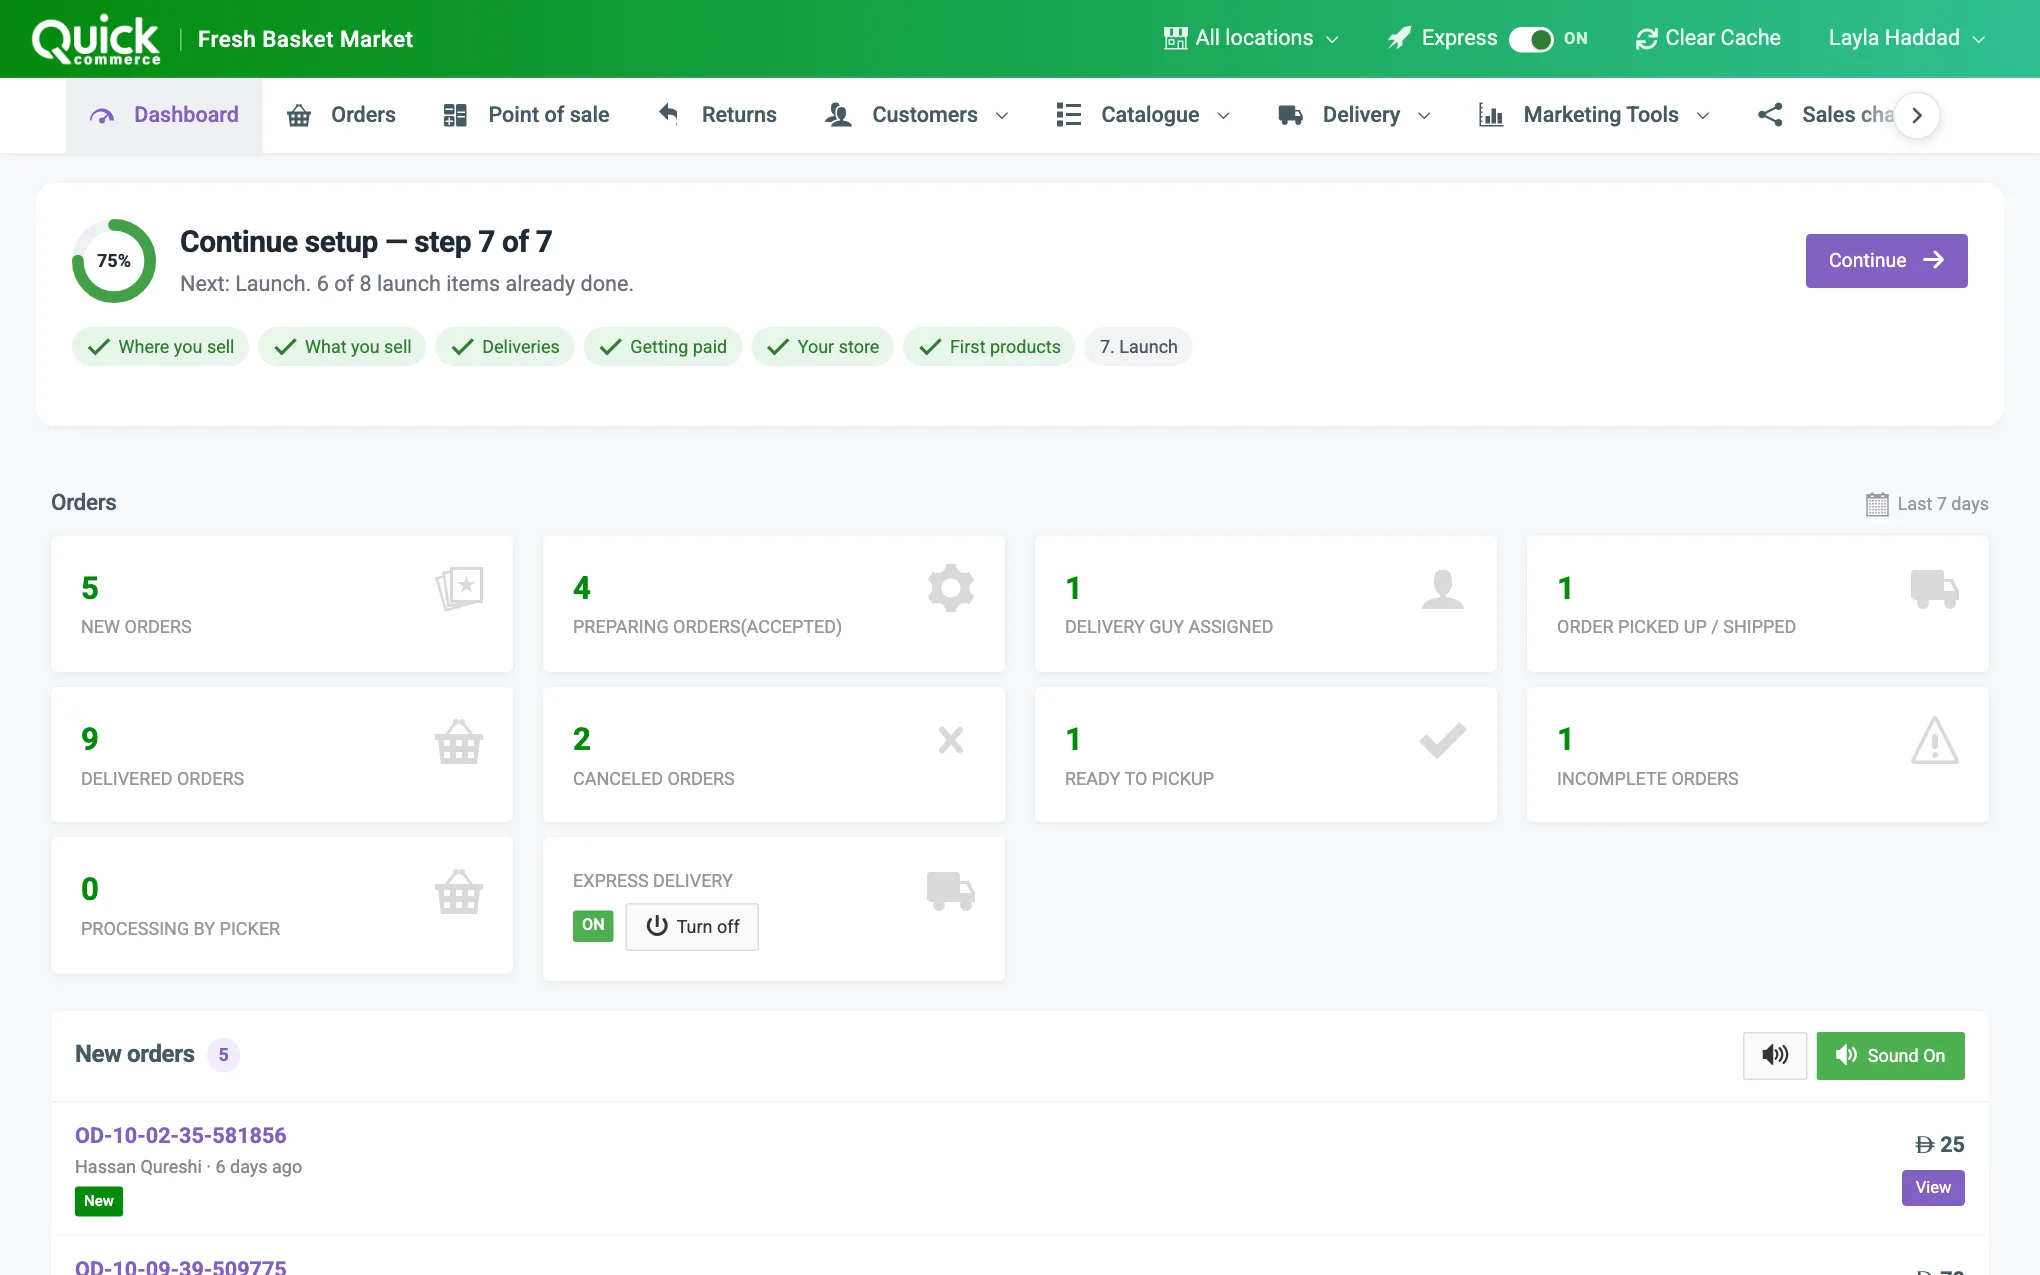The width and height of the screenshot is (2040, 1275).
Task: View order OD-10-02-35-581856
Action: click(x=1932, y=1187)
